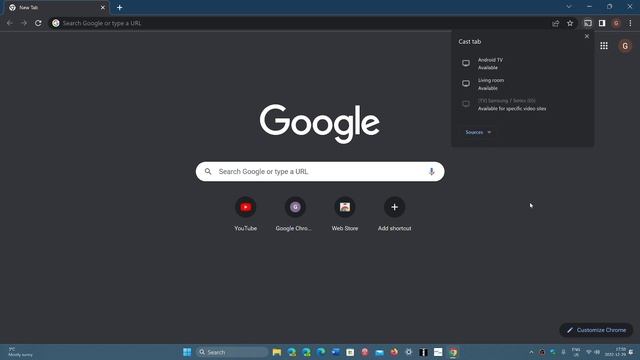Viewport: 640px width, 360px height.
Task: Expand the Sources dropdown
Action: (478, 132)
